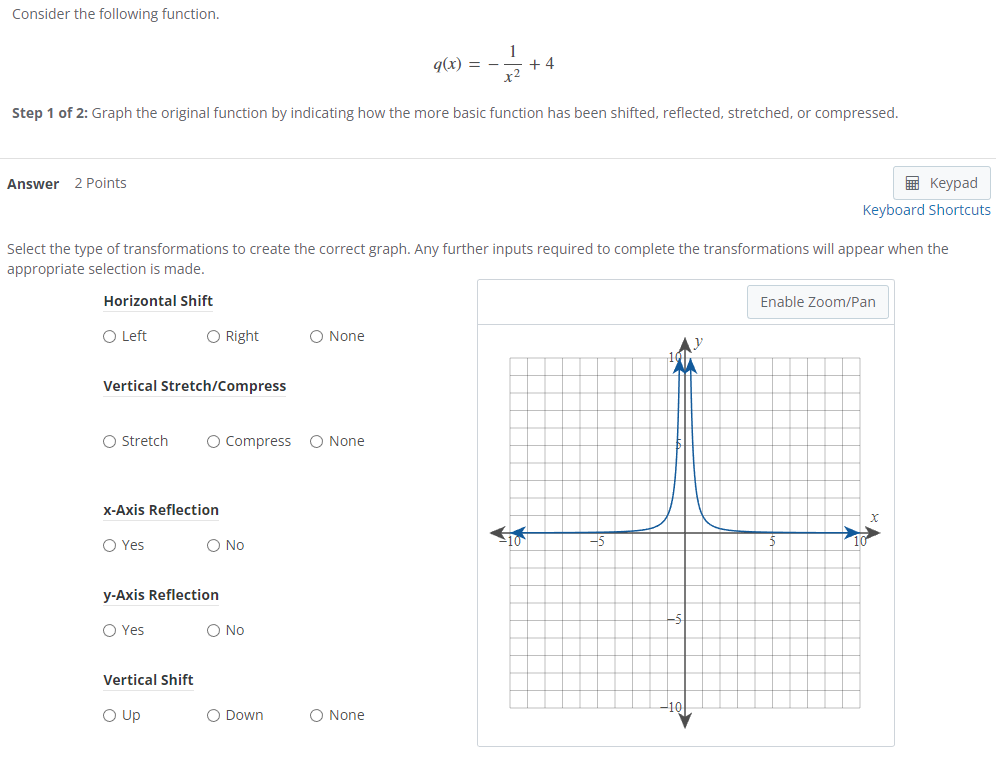
Task: Choose Stretch under Vertical Stretch/Compress
Action: 109,441
